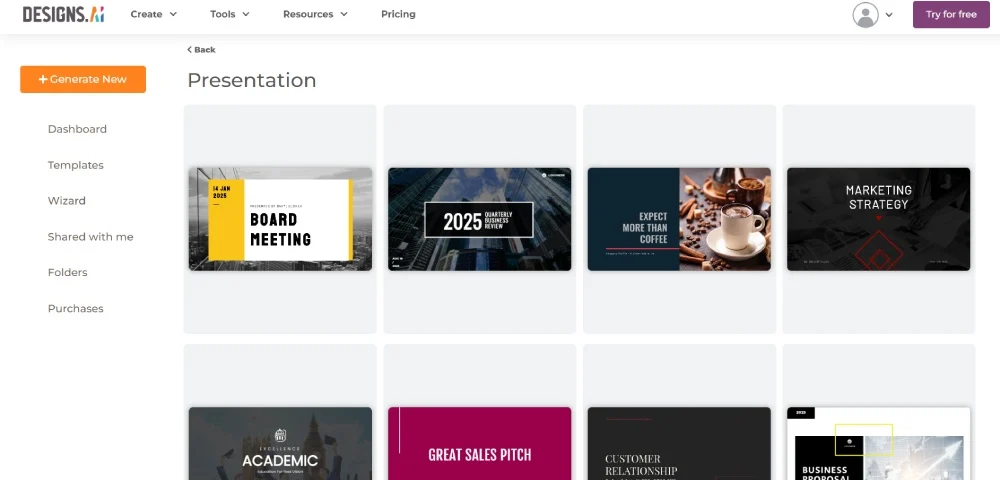Select Templates in the sidebar
The width and height of the screenshot is (1000, 480).
tap(75, 165)
